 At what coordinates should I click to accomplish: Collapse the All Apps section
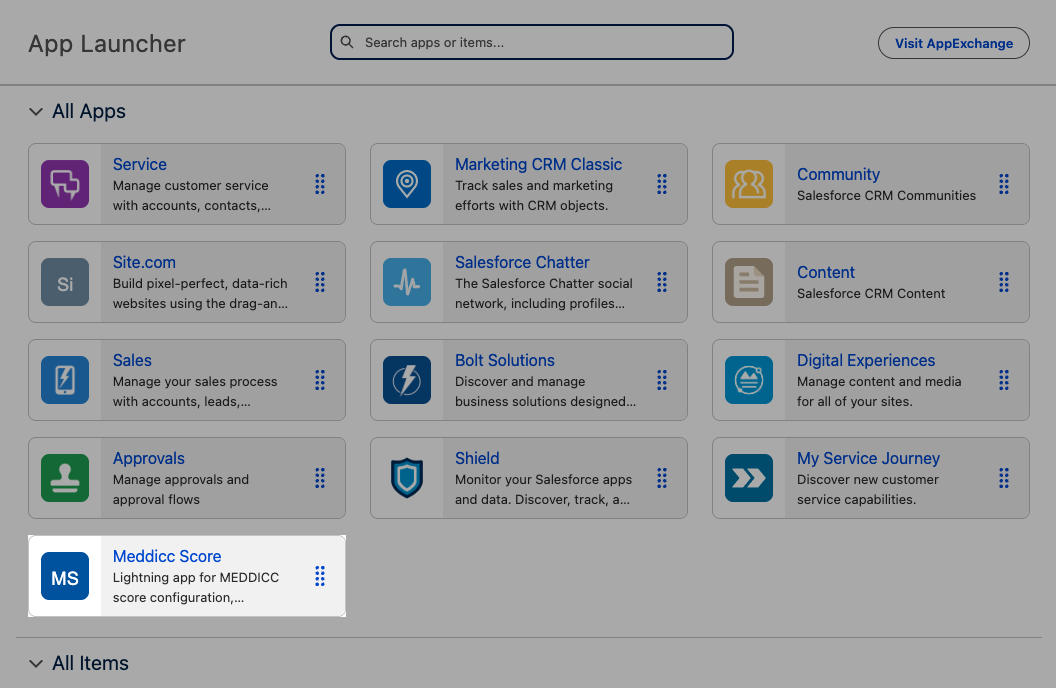click(36, 112)
